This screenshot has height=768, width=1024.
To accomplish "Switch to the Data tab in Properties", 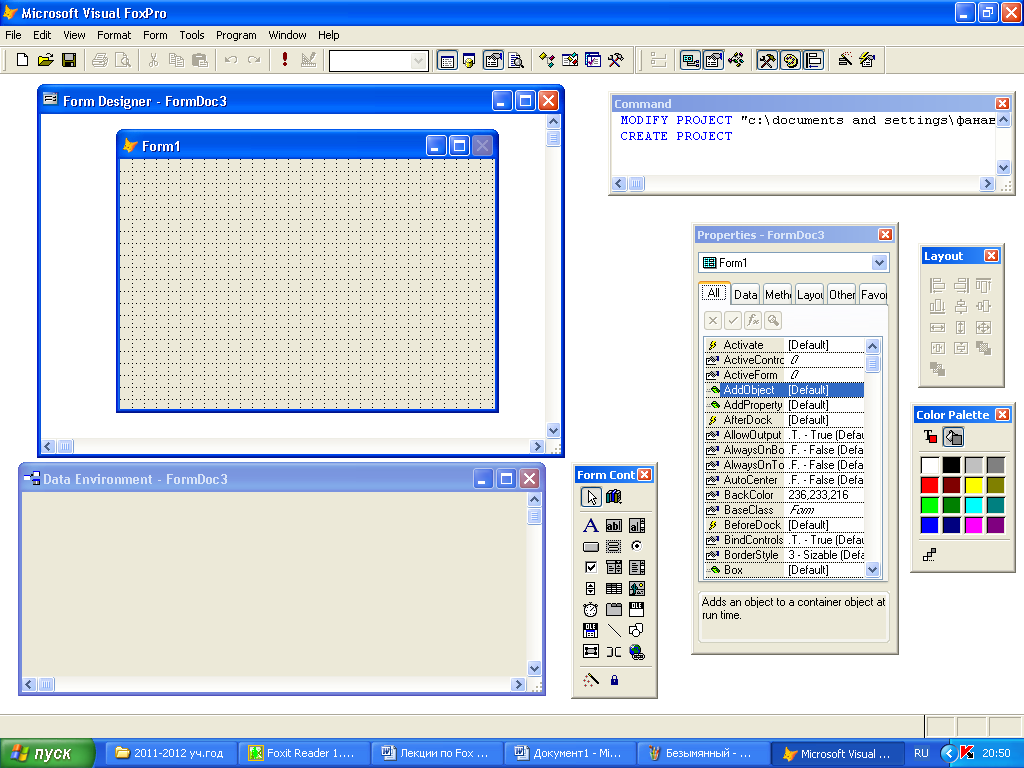I will coord(745,295).
